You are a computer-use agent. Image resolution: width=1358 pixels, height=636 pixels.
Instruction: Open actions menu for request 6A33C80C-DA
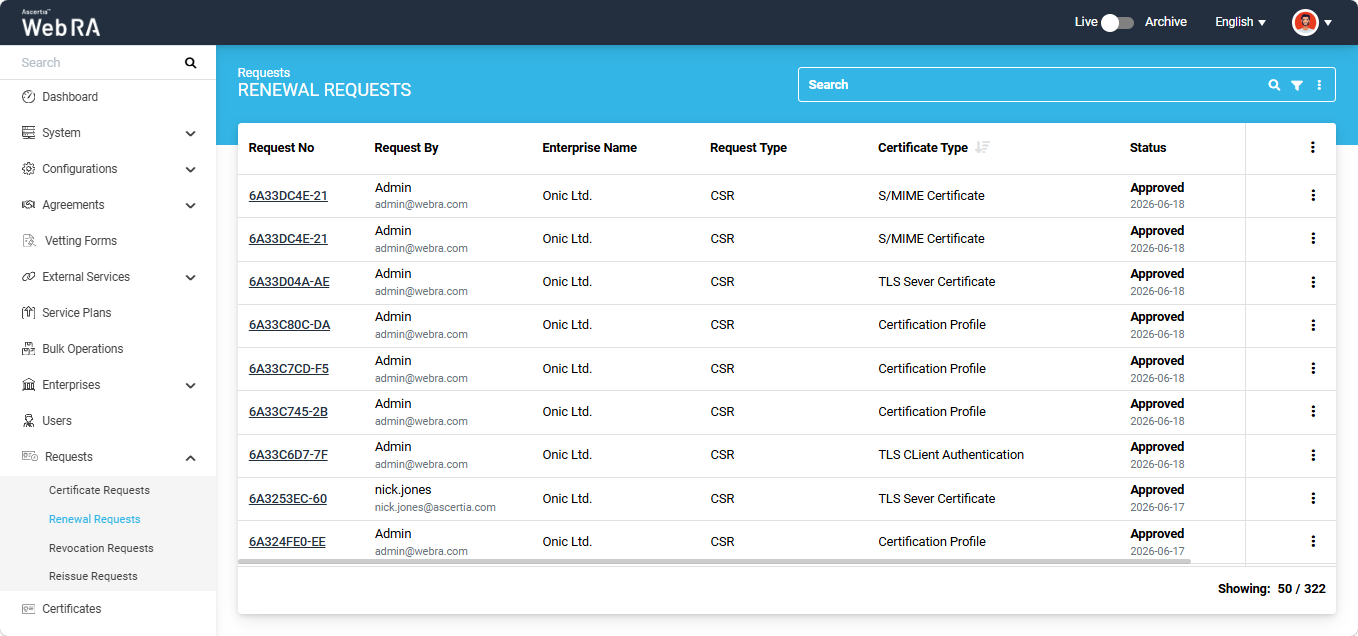(1313, 325)
